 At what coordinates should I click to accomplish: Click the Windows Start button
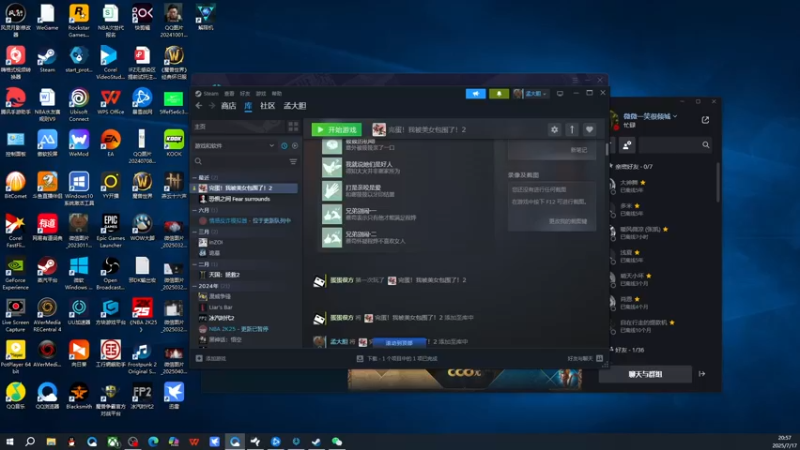pos(9,441)
